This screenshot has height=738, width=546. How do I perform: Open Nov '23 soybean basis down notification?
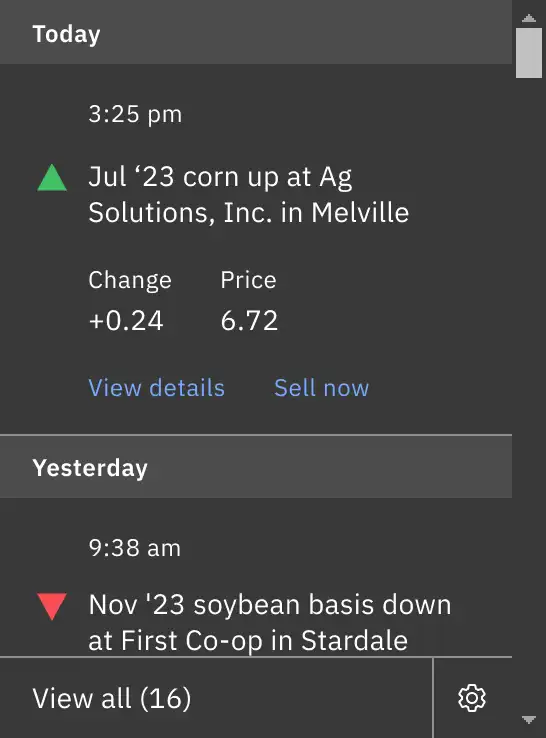[270, 622]
